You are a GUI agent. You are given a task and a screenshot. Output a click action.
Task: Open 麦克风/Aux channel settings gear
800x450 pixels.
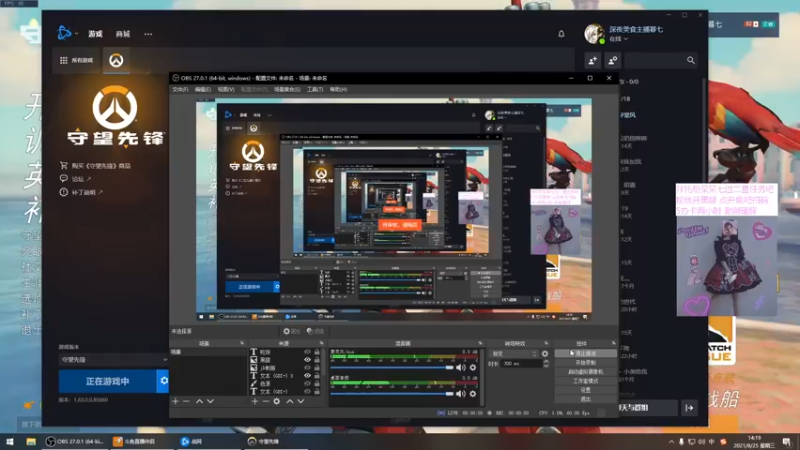[x=473, y=367]
